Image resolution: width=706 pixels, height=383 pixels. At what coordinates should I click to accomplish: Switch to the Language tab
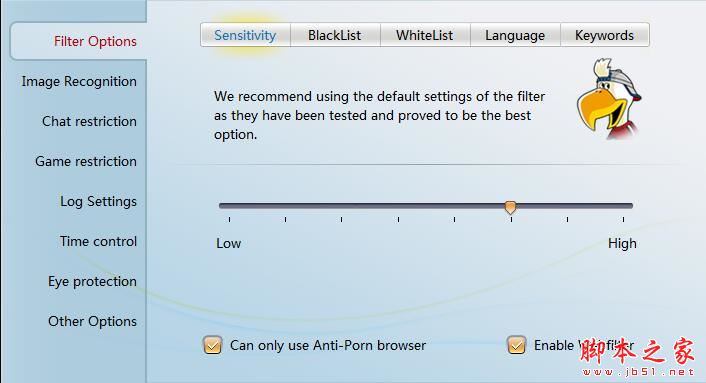pos(515,35)
